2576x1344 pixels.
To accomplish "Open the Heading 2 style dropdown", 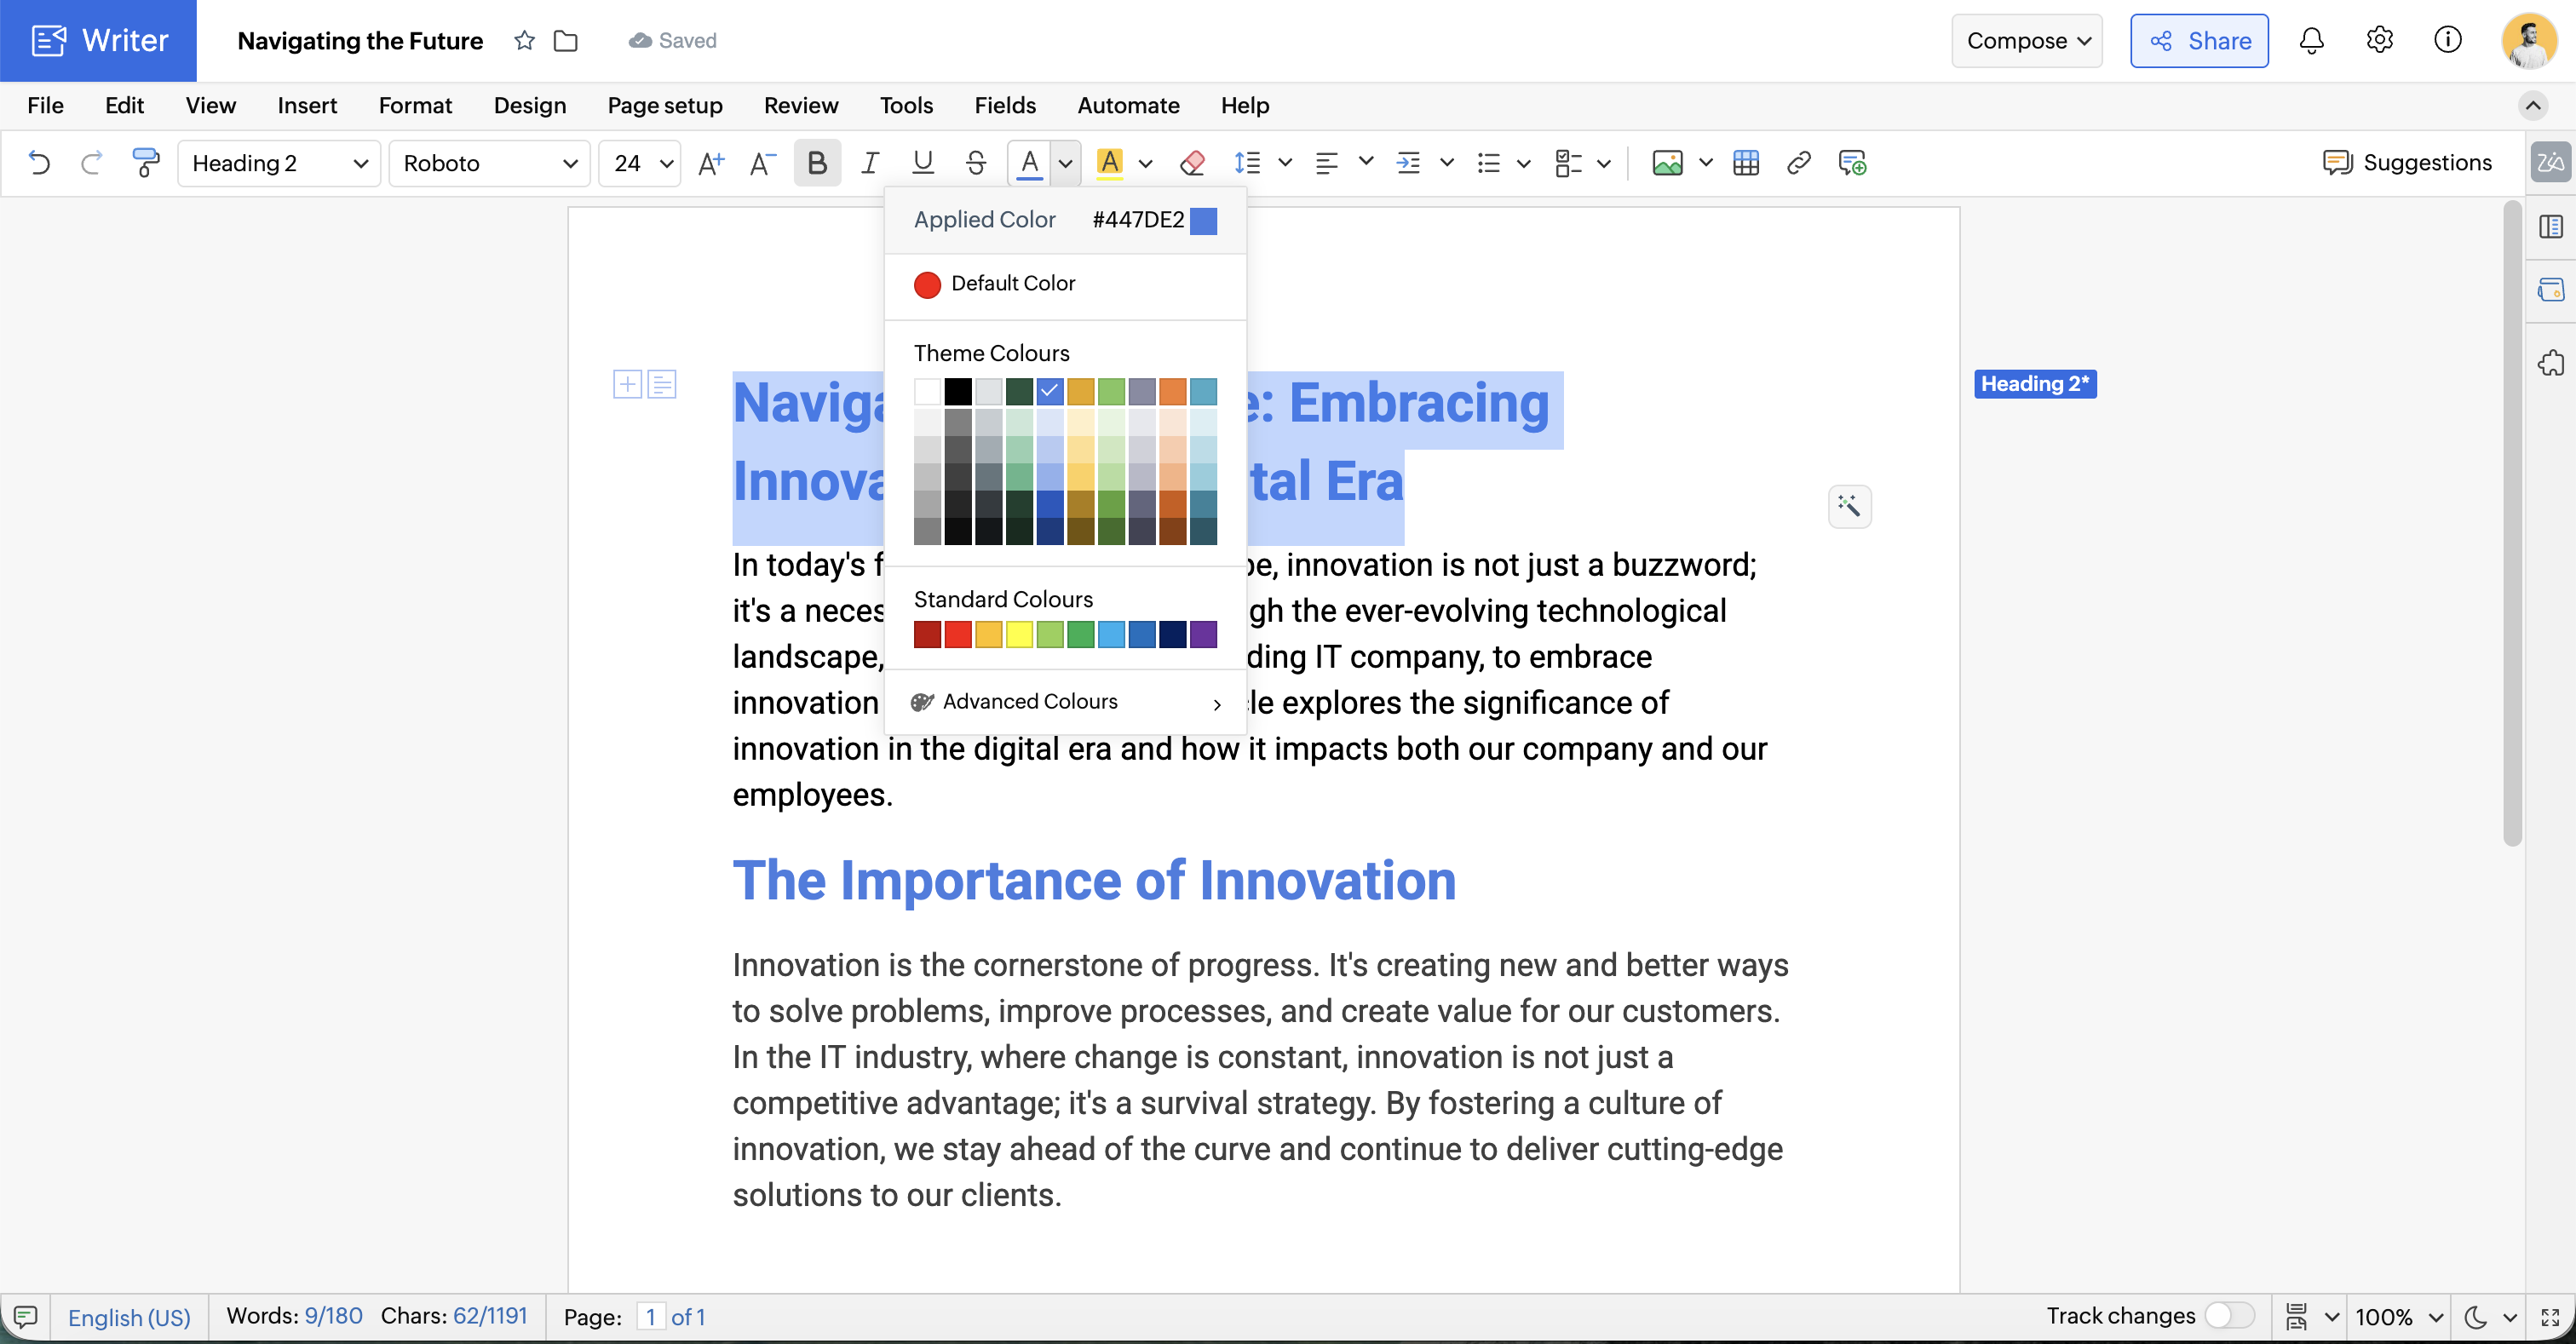I will pos(279,163).
